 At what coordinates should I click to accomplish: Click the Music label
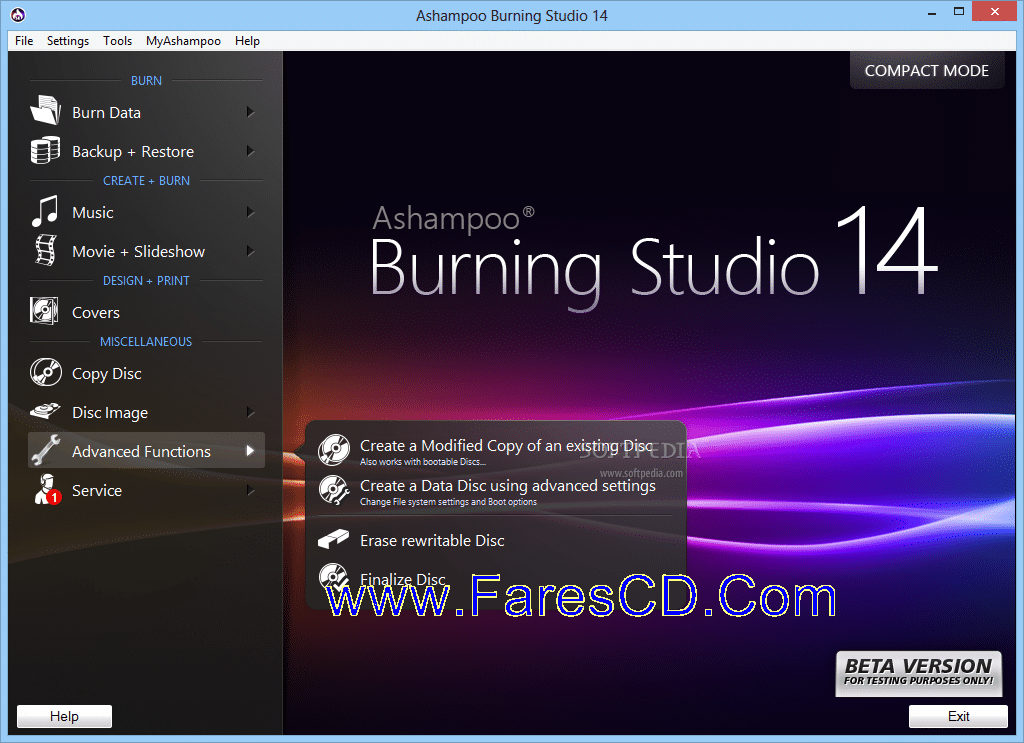[93, 212]
